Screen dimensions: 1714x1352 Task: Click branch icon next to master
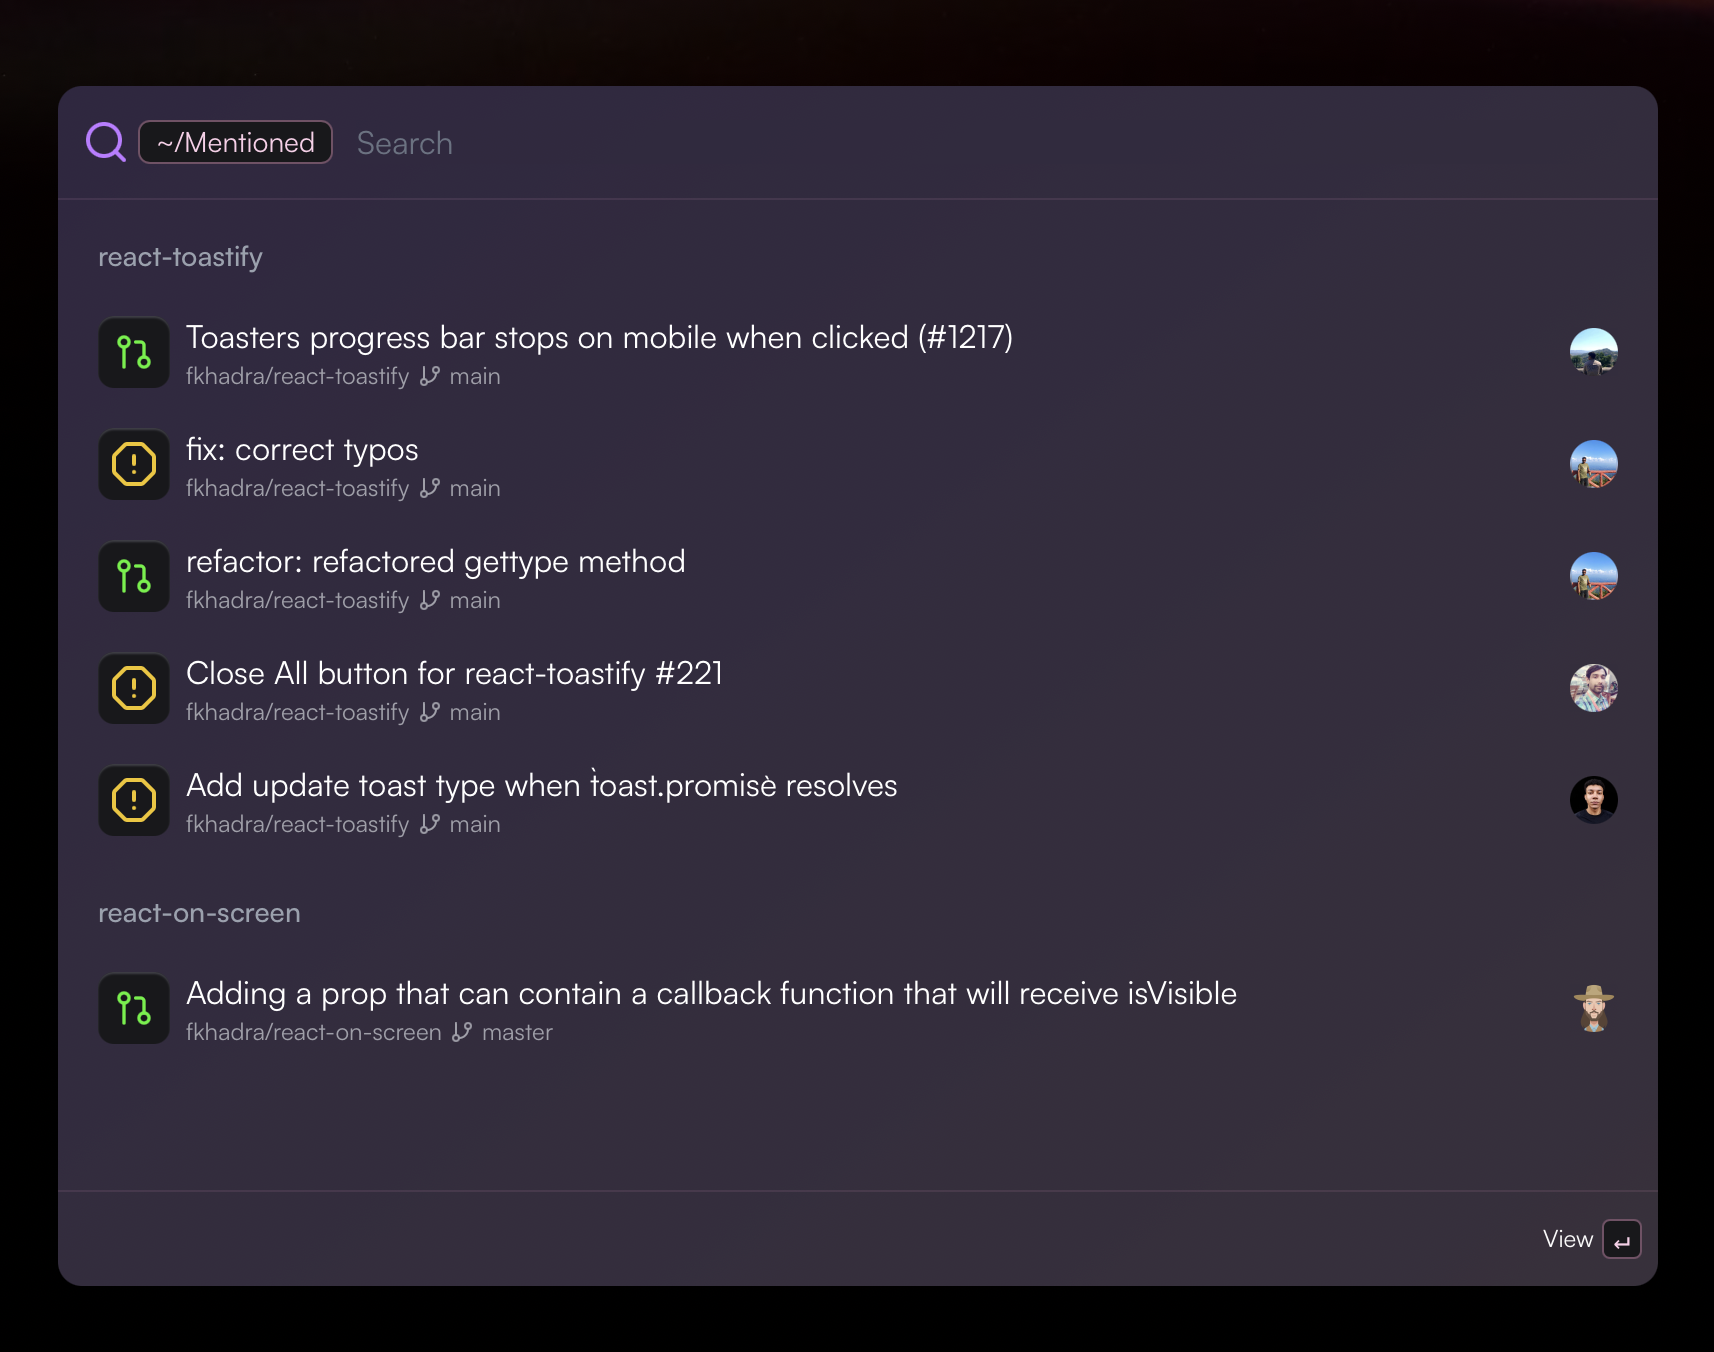(462, 1032)
